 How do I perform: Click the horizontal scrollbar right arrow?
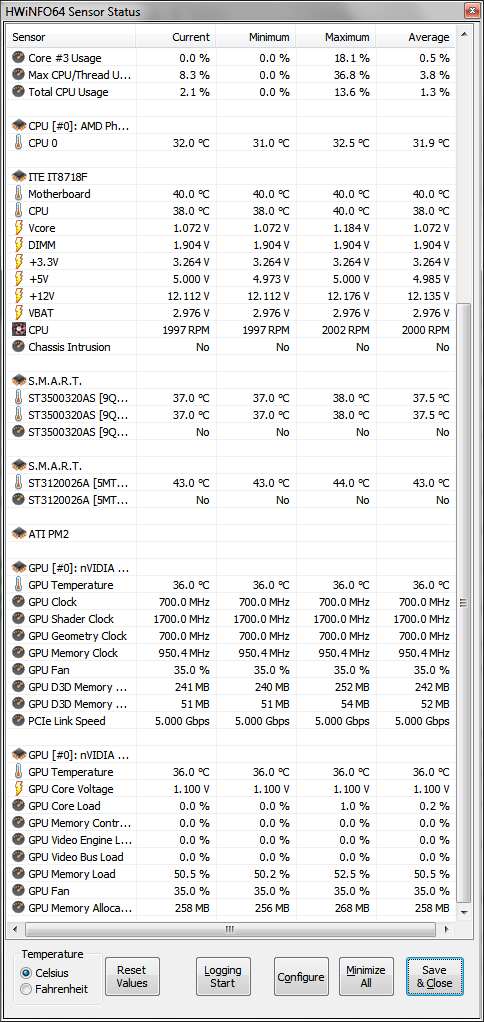click(446, 929)
